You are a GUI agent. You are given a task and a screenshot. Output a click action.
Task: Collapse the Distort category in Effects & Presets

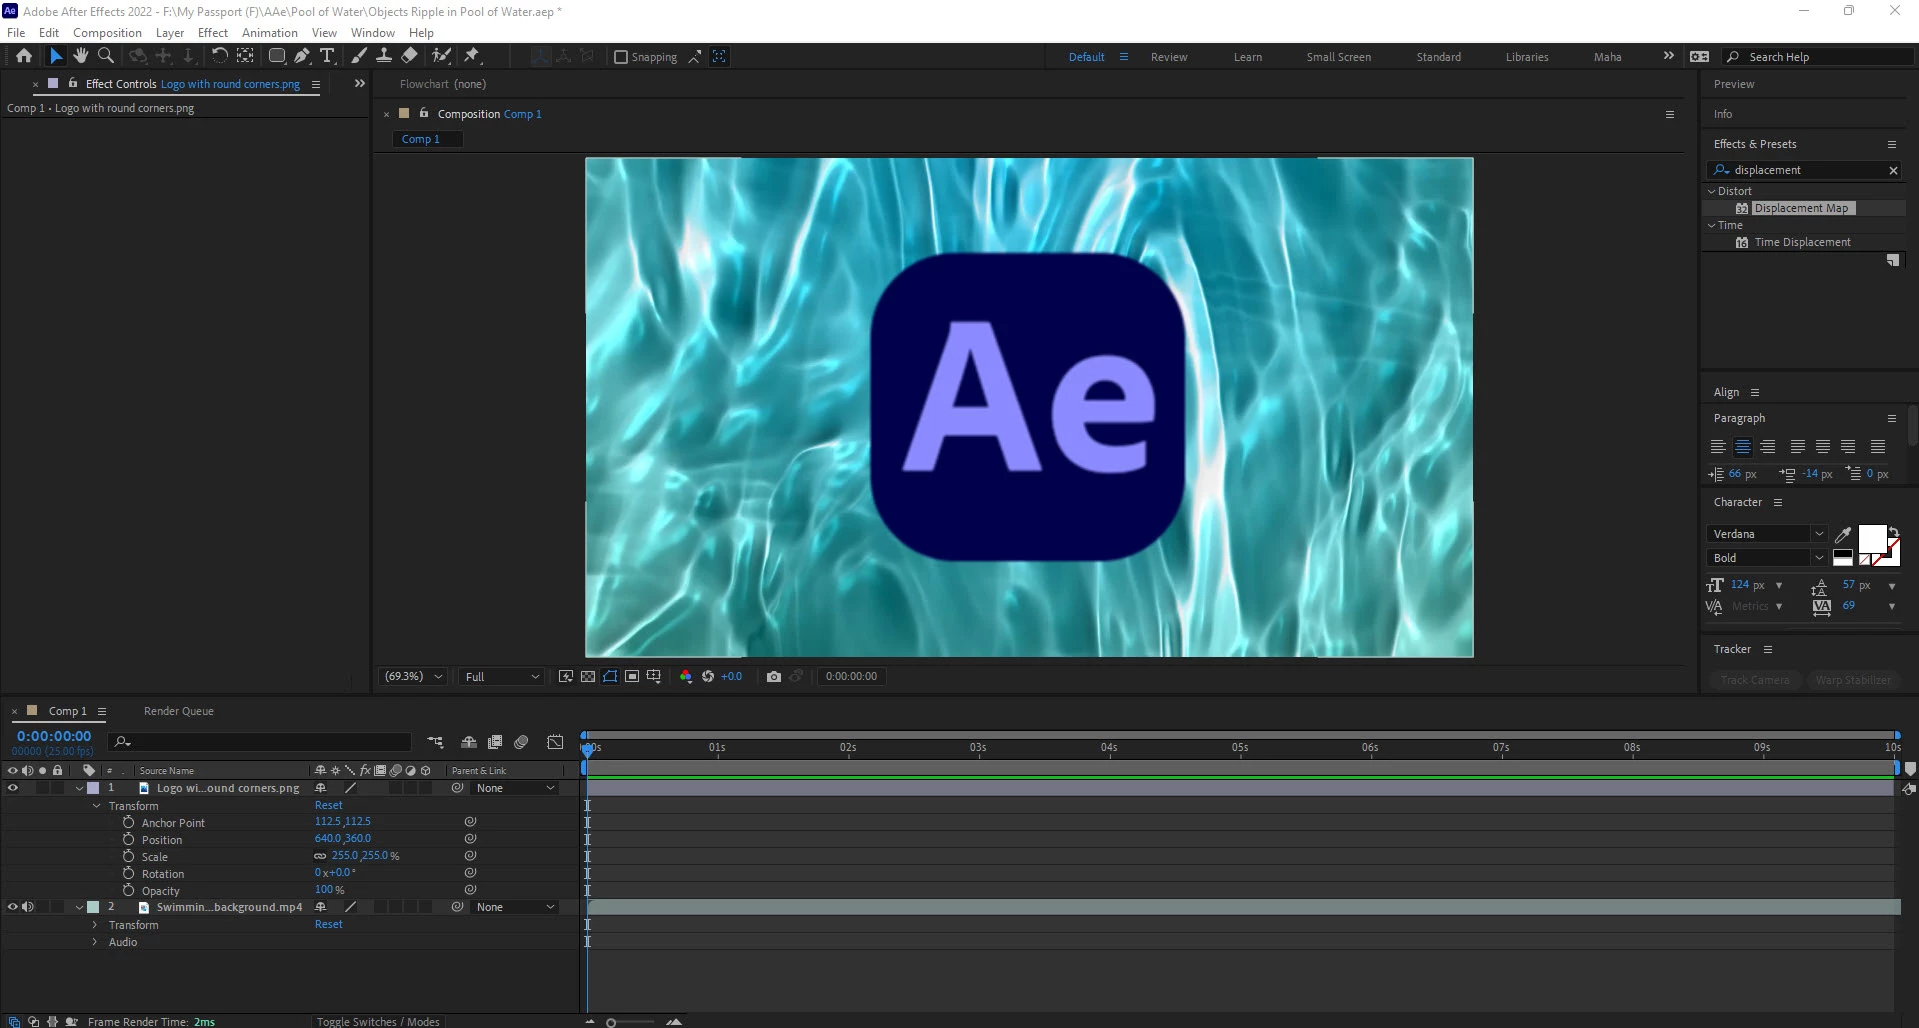pos(1712,191)
